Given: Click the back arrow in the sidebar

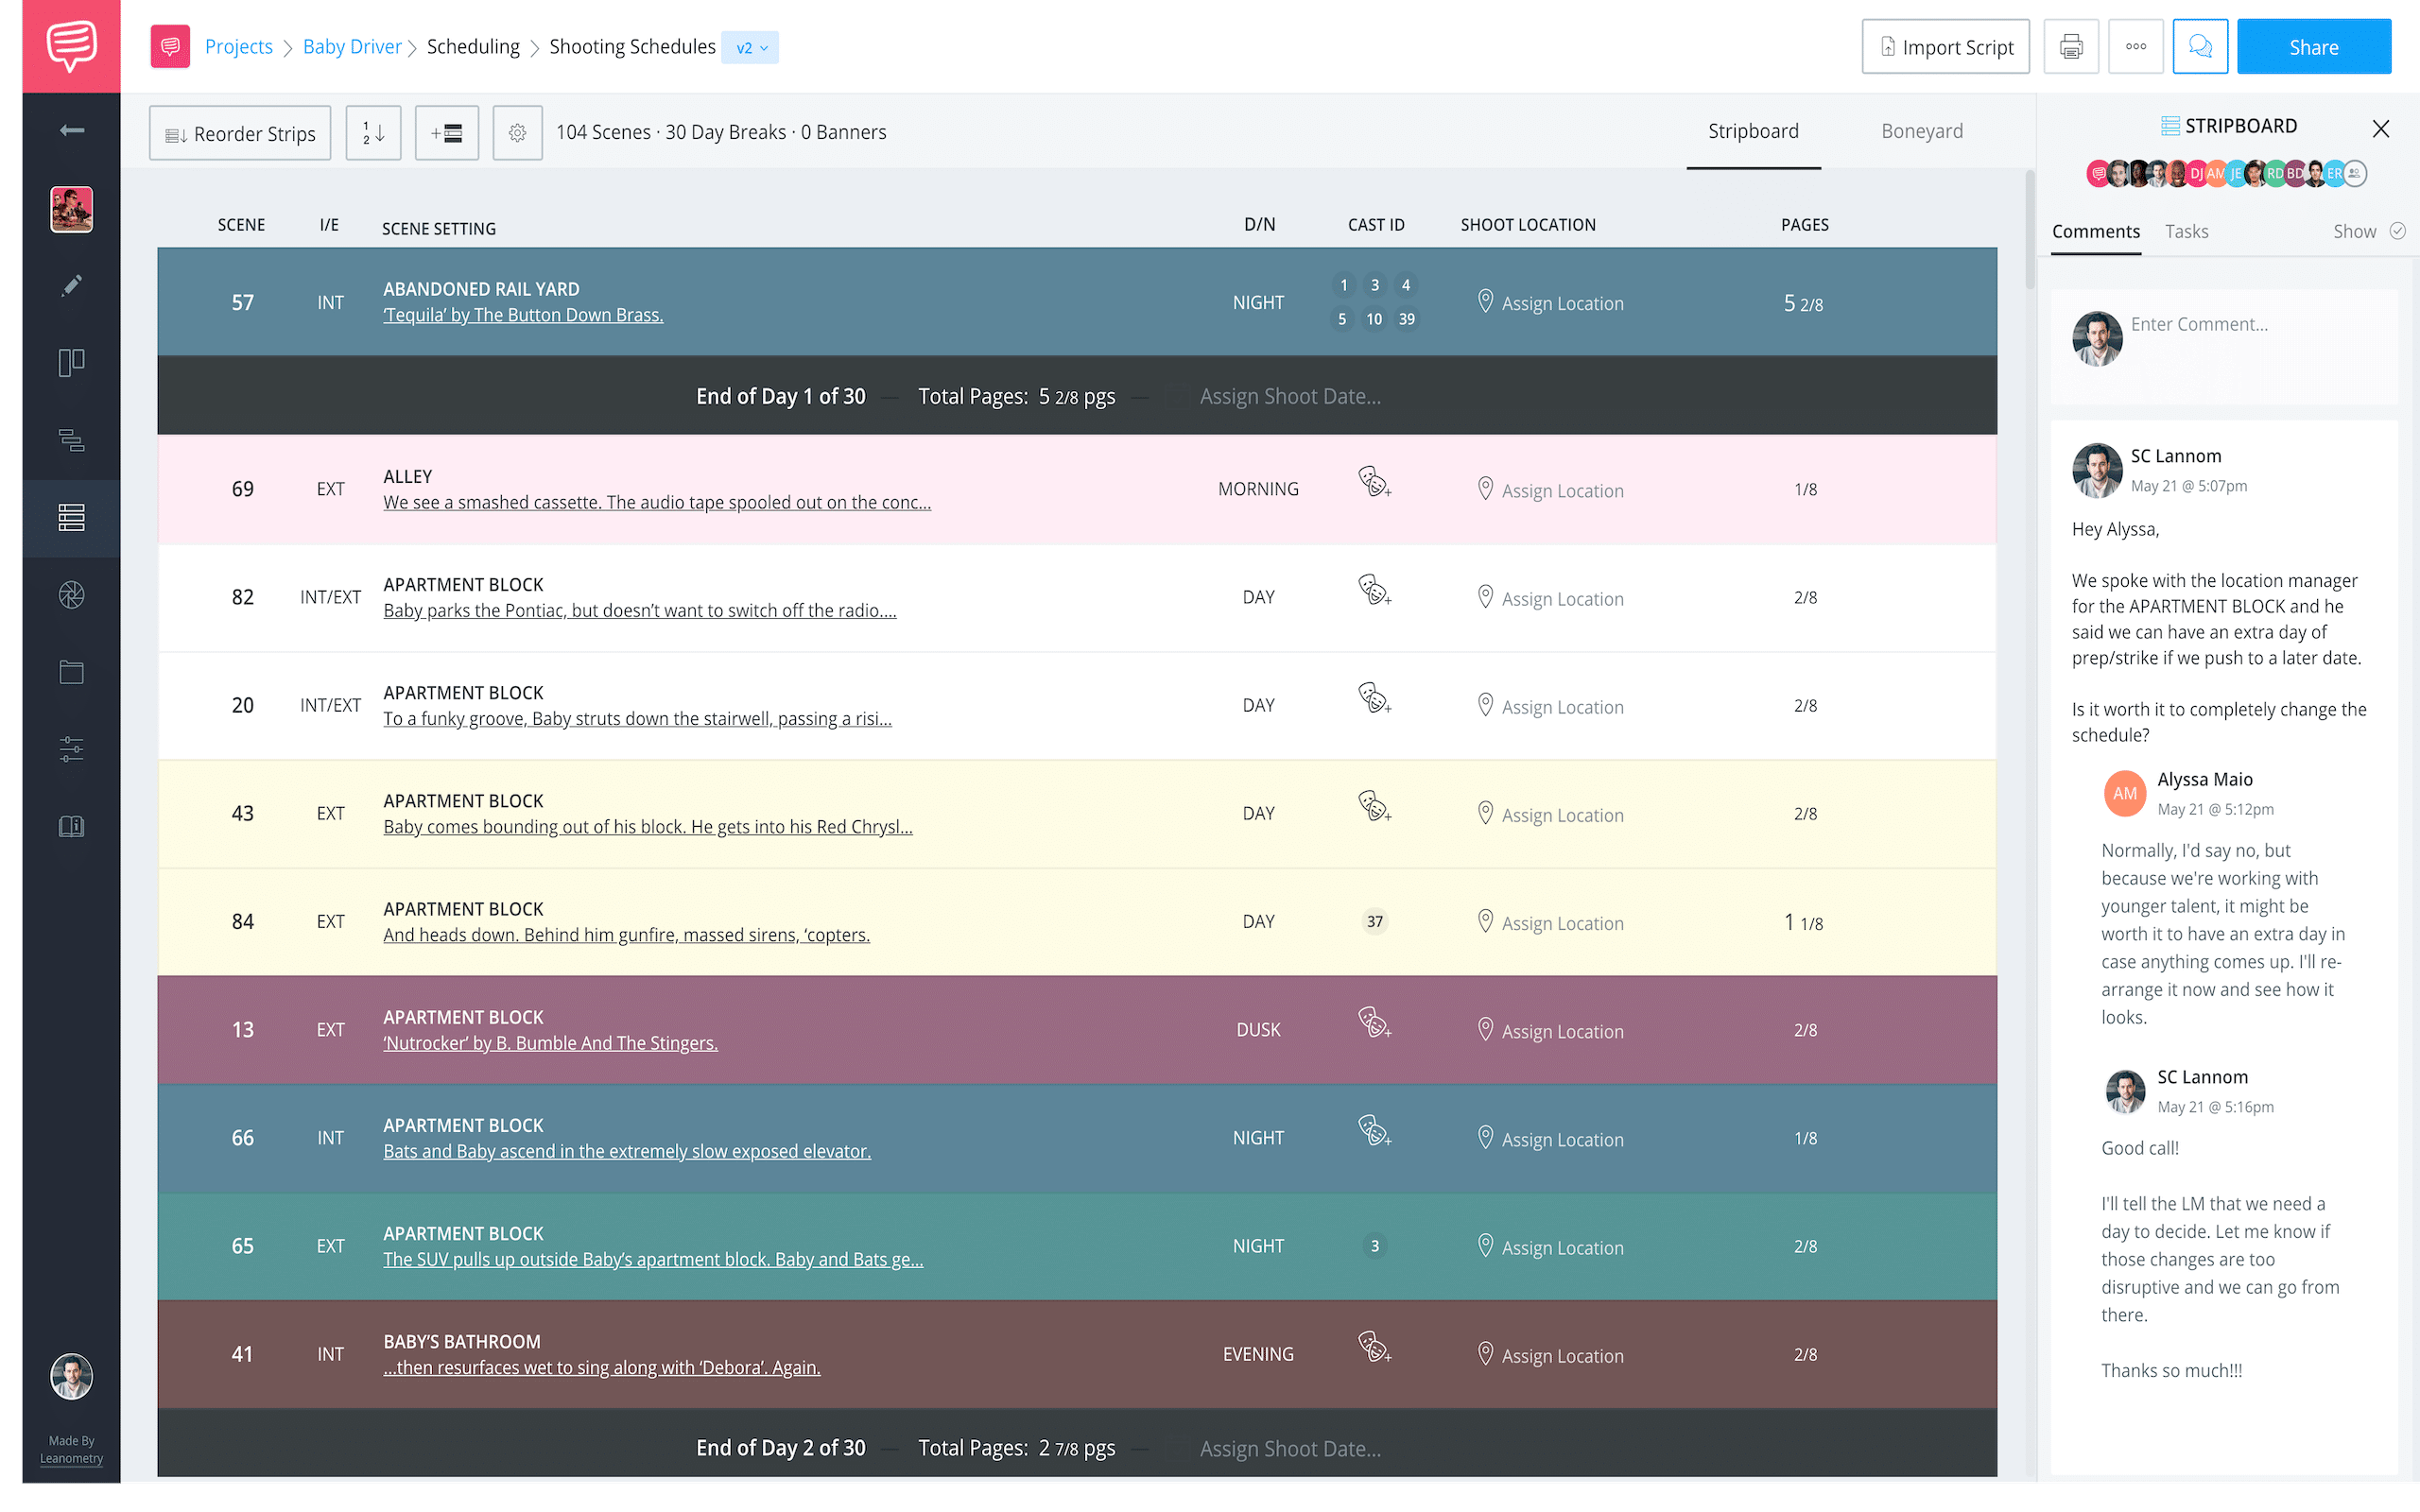Looking at the screenshot, I should pyautogui.click(x=71, y=130).
